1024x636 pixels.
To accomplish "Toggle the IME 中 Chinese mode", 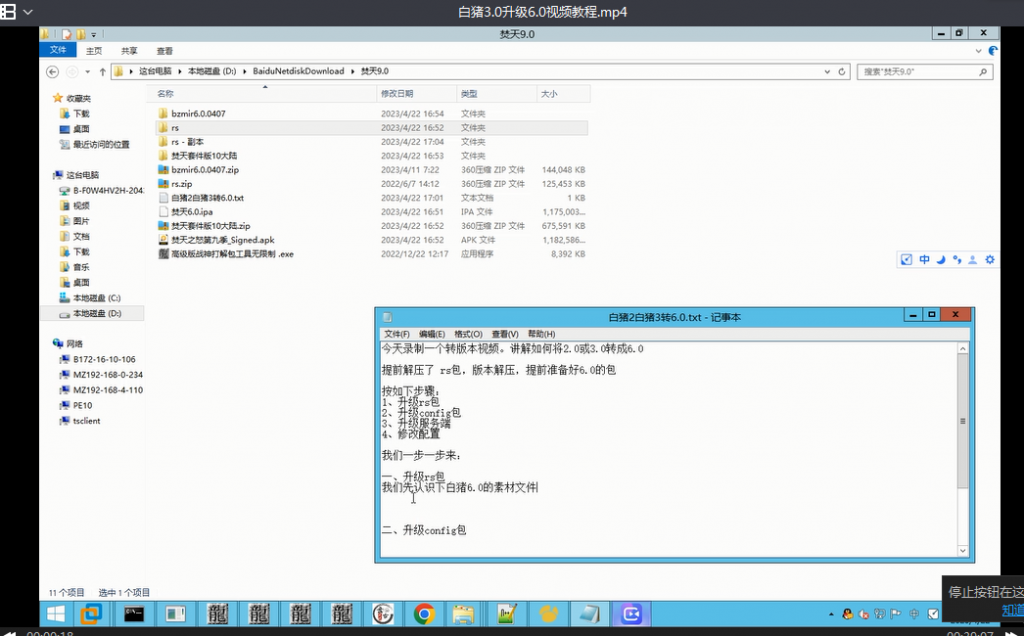I will point(924,259).
